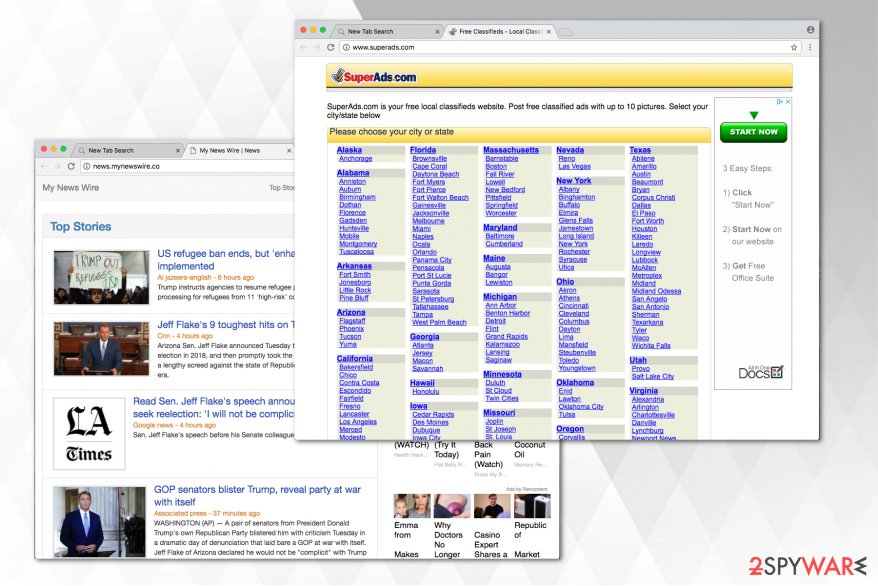The image size is (878, 586).
Task: Open the Miami city link
Action: (x=422, y=229)
